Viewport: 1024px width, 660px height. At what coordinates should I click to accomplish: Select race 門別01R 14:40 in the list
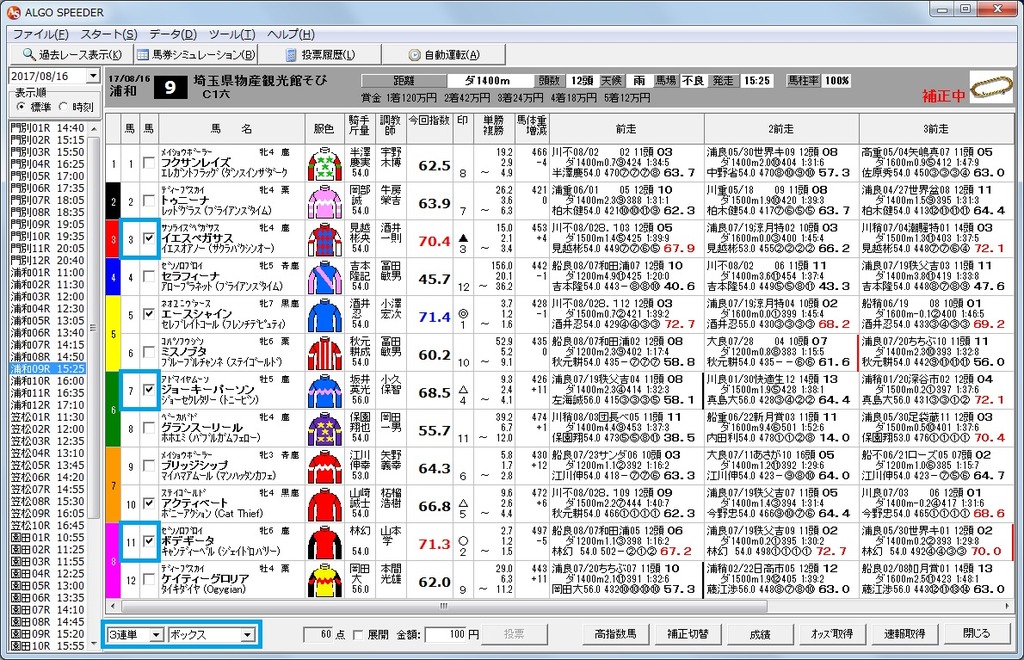point(48,128)
